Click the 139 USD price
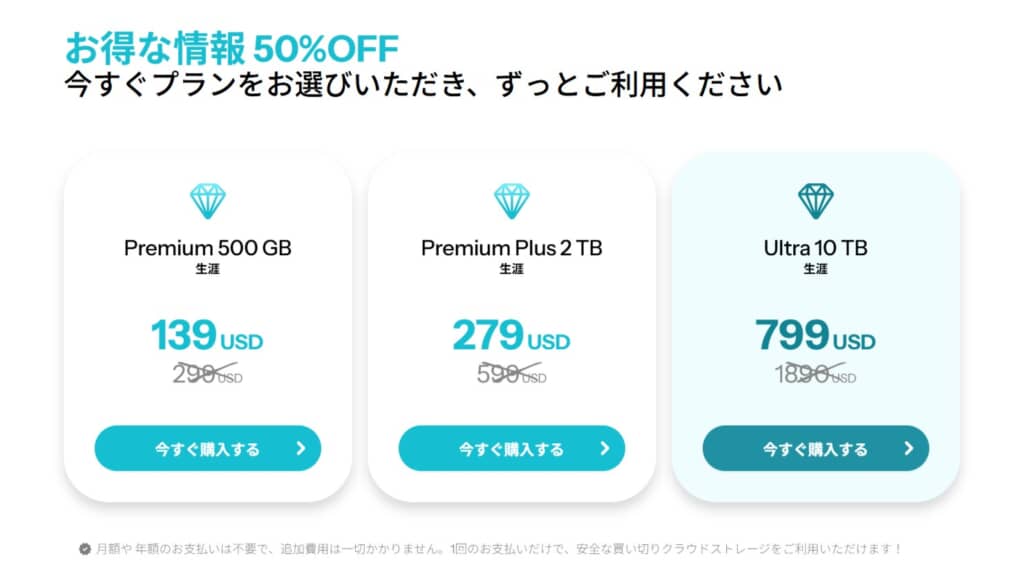The height and width of the screenshot is (576, 1024). click(x=207, y=335)
